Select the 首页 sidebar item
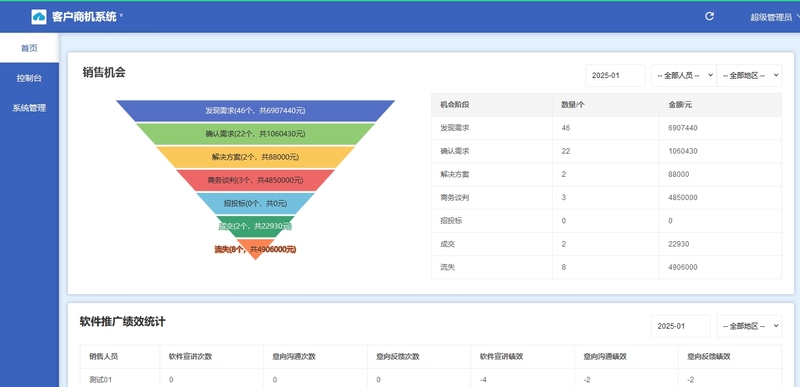This screenshot has height=387, width=800. (x=29, y=48)
